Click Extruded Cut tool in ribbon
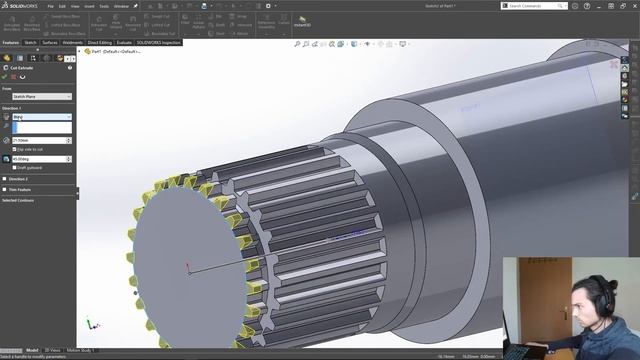The image size is (640, 360). tap(99, 24)
